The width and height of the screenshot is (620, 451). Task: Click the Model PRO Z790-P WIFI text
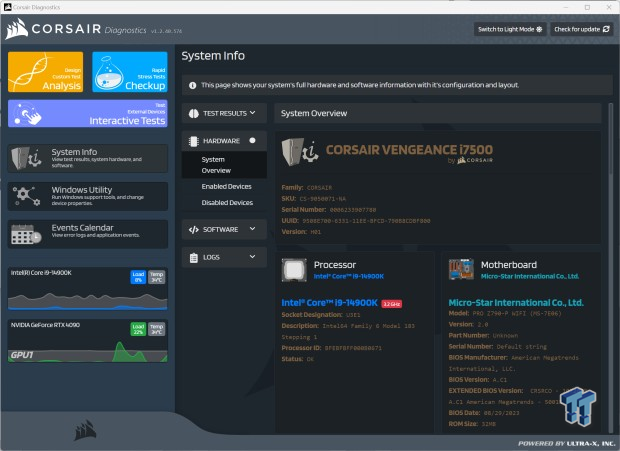pyautogui.click(x=505, y=313)
